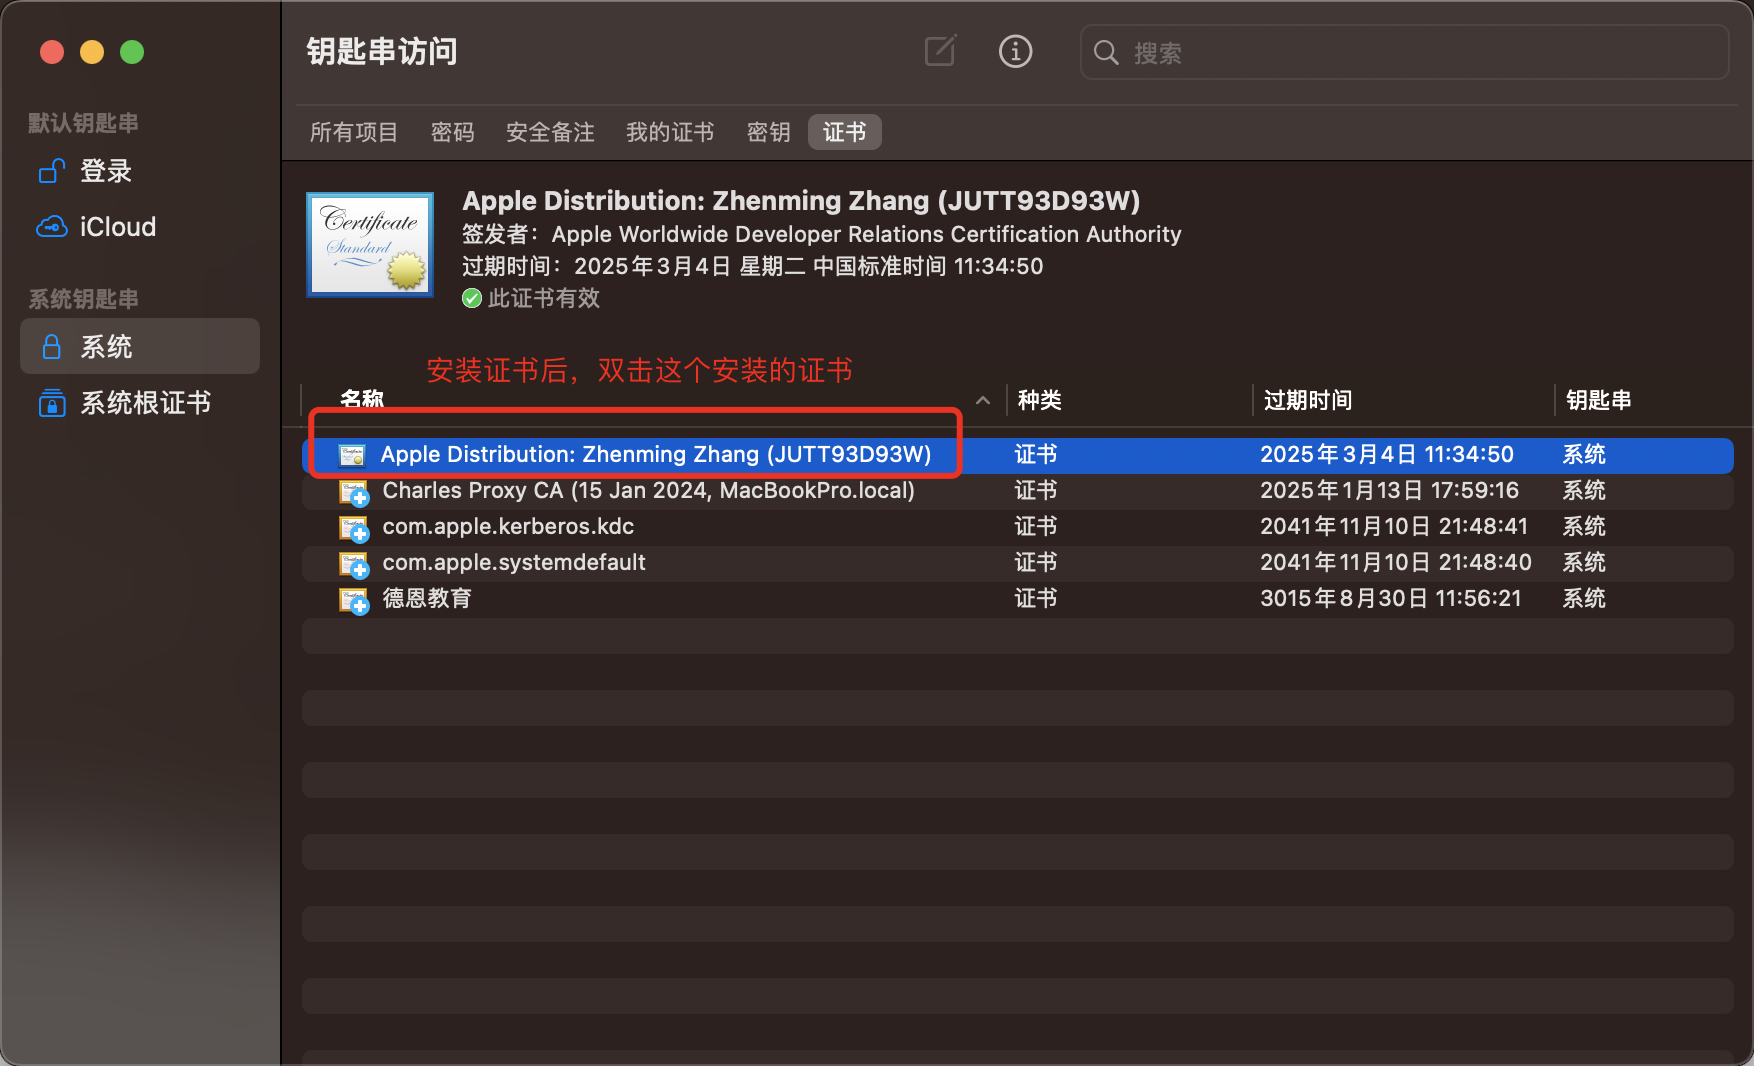
Task: Click the 系统根证书 keychain icon
Action: 52,403
